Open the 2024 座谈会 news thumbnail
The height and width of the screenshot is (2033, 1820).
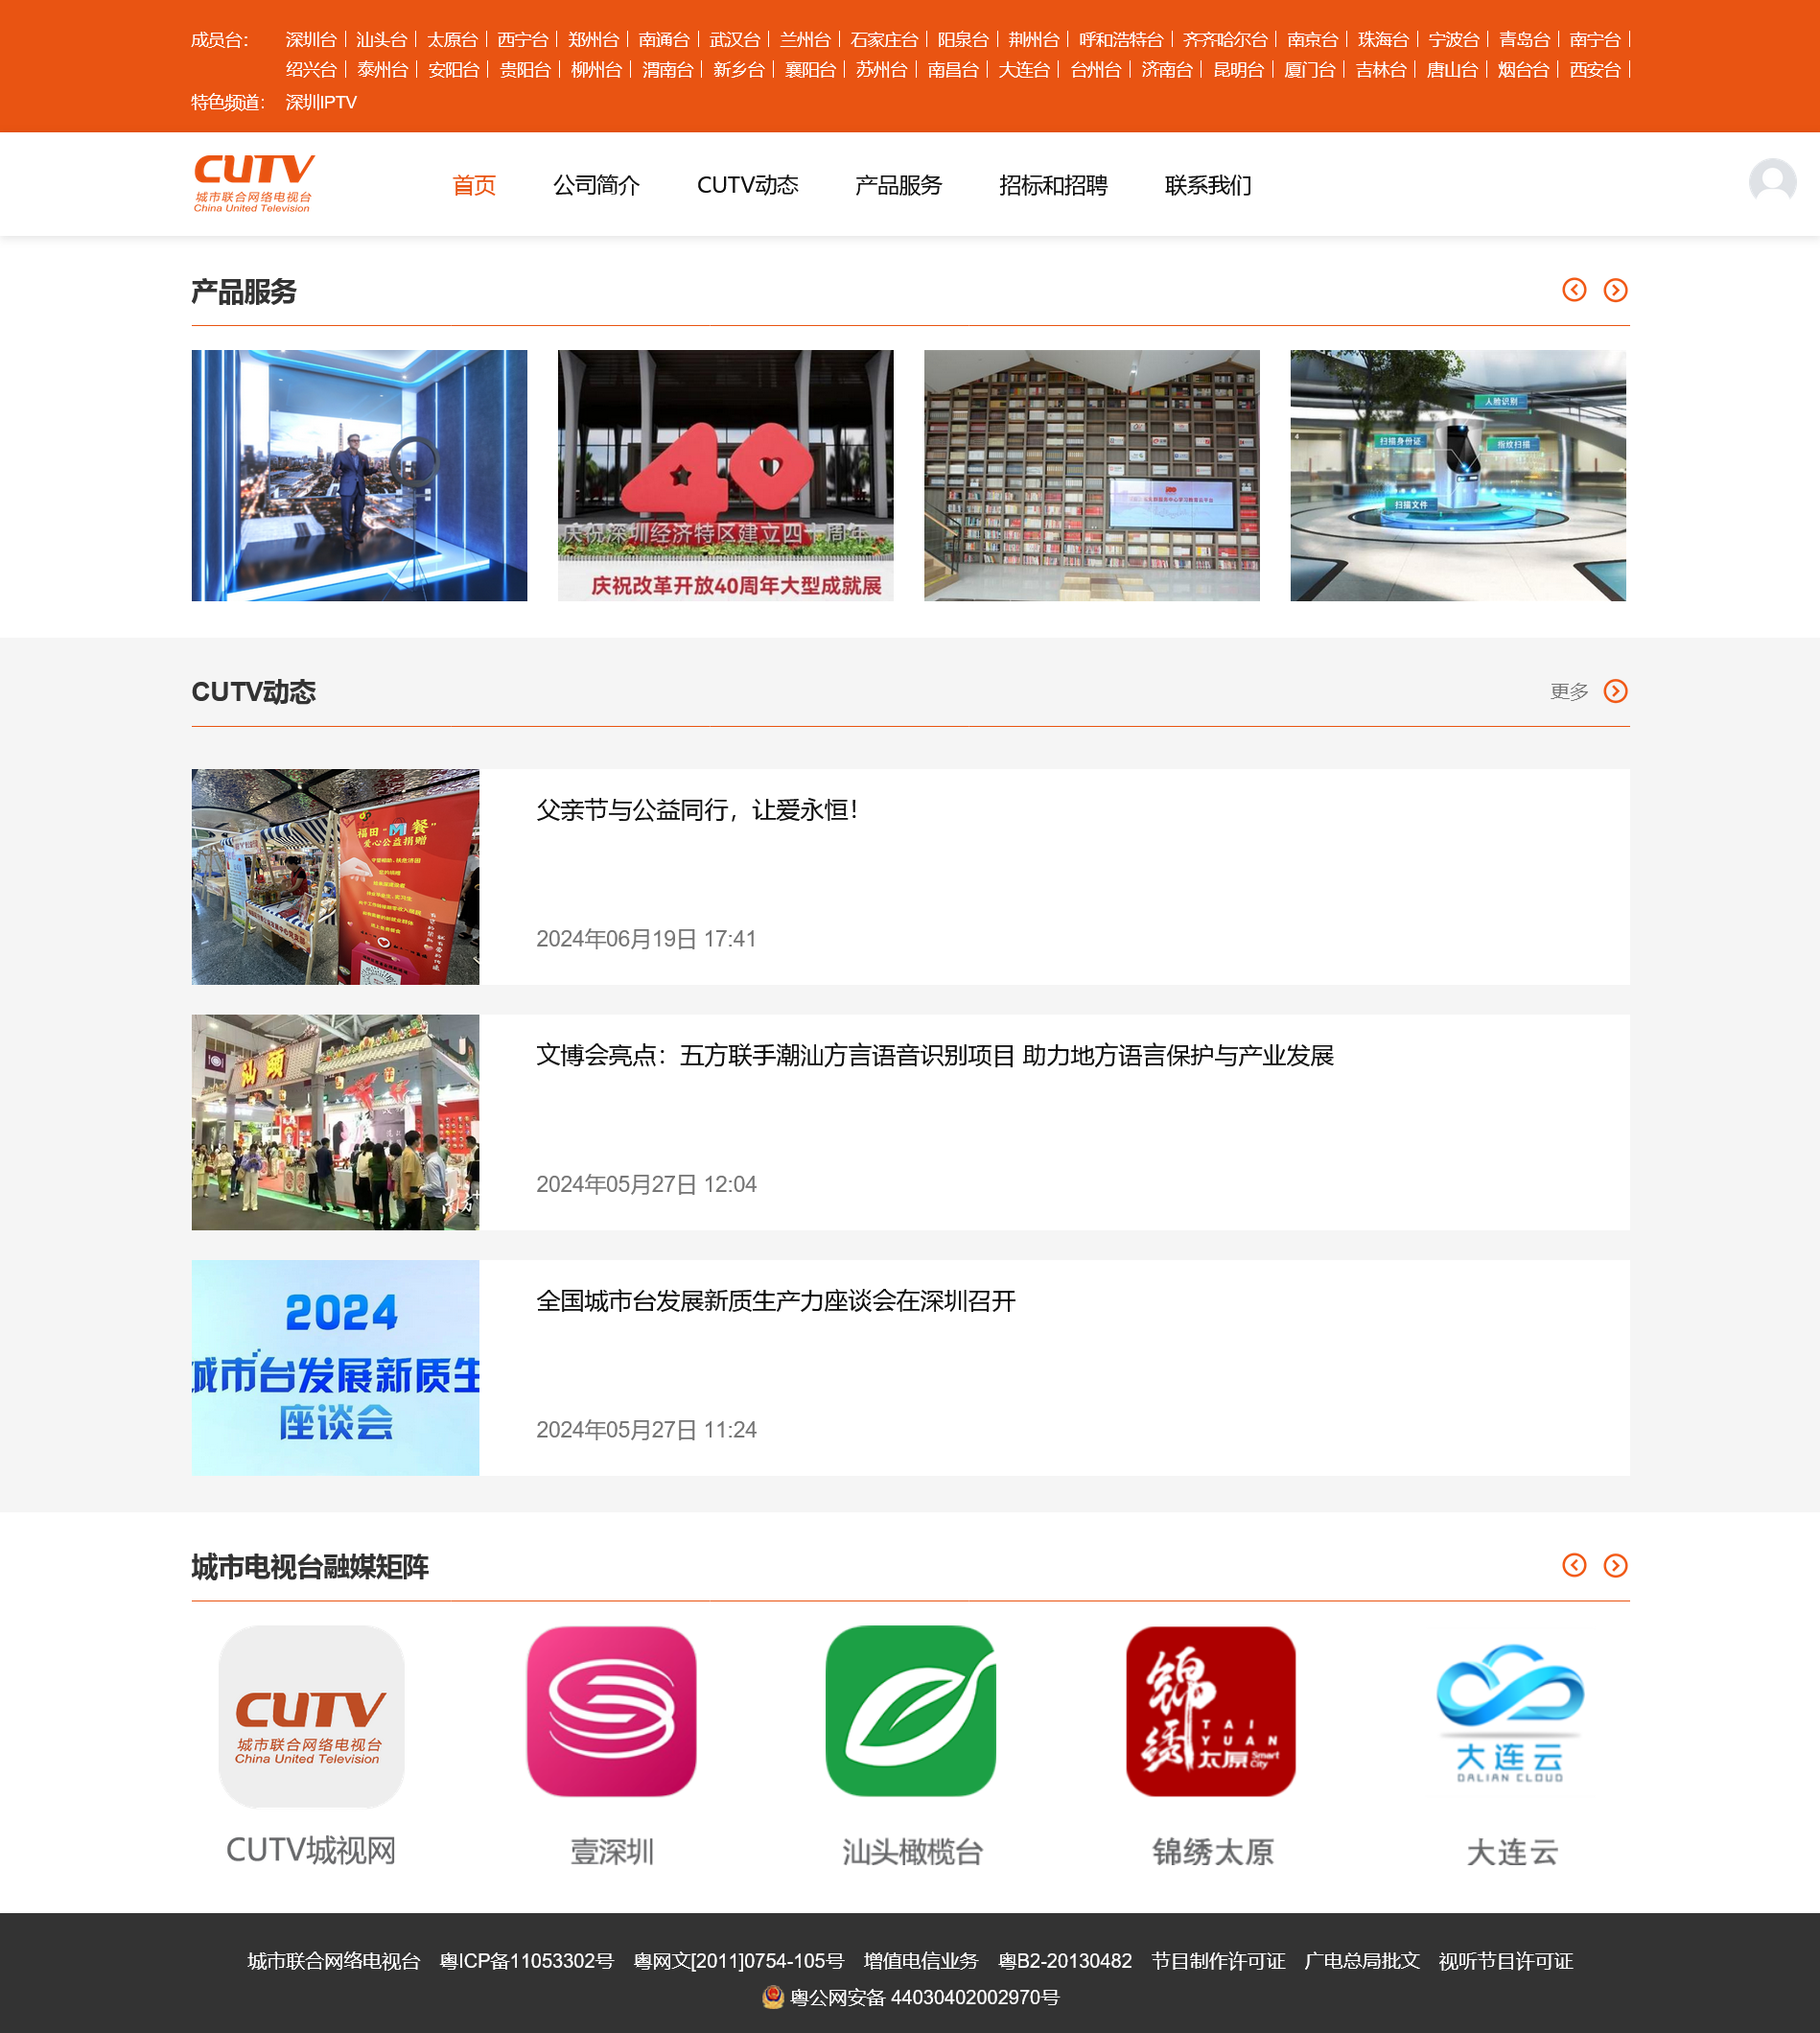coord(335,1367)
